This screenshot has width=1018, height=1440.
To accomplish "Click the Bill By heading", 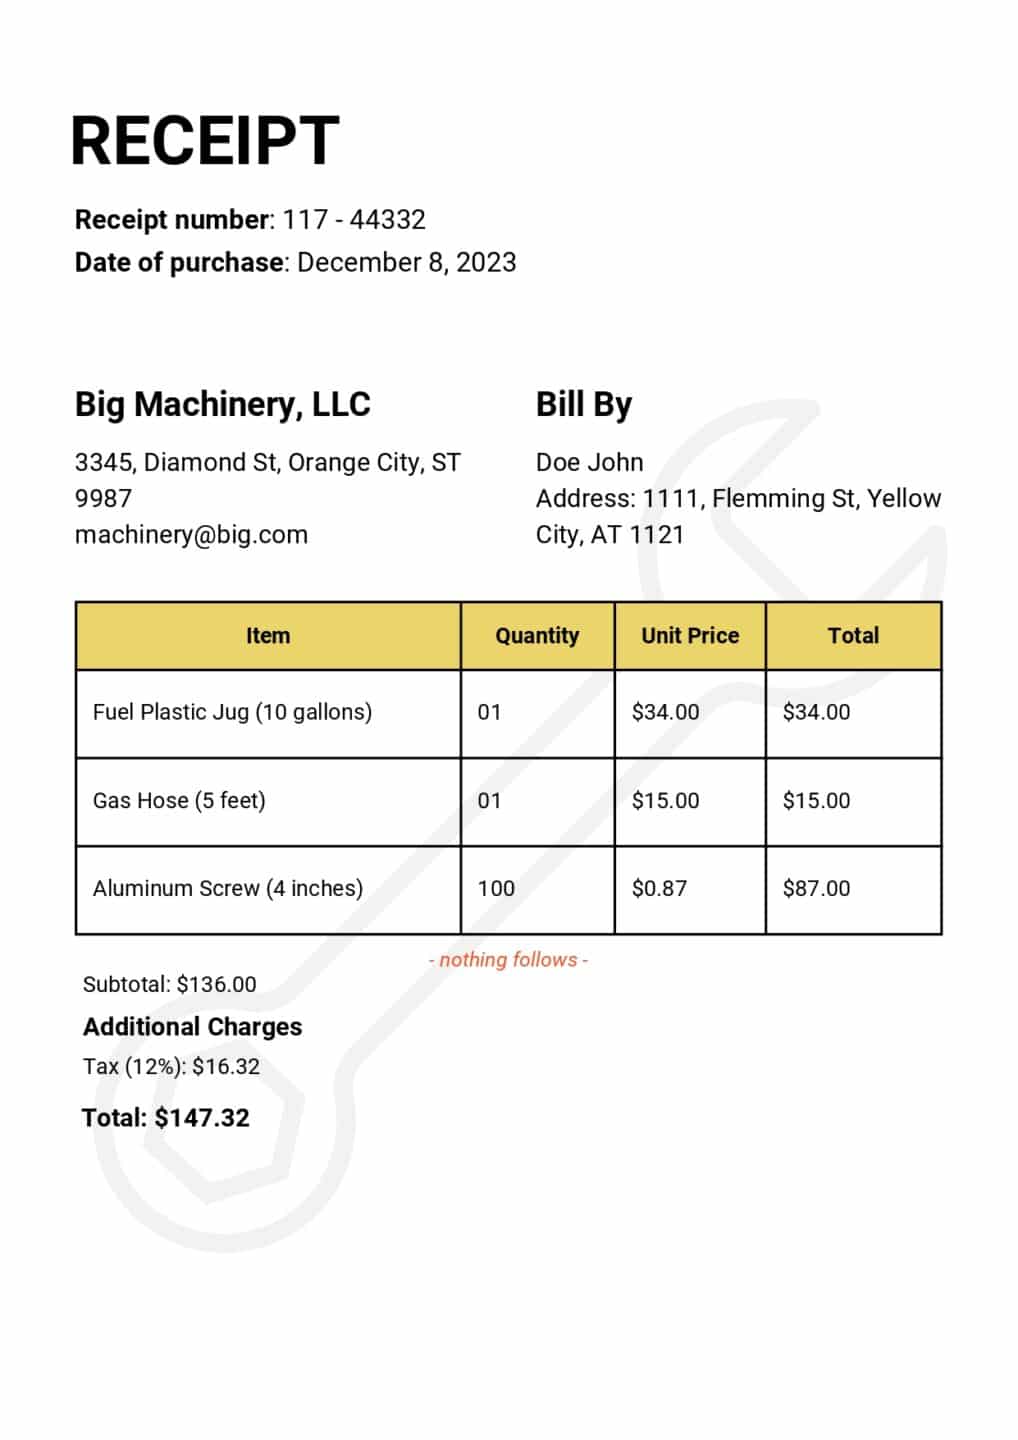I will 584,405.
